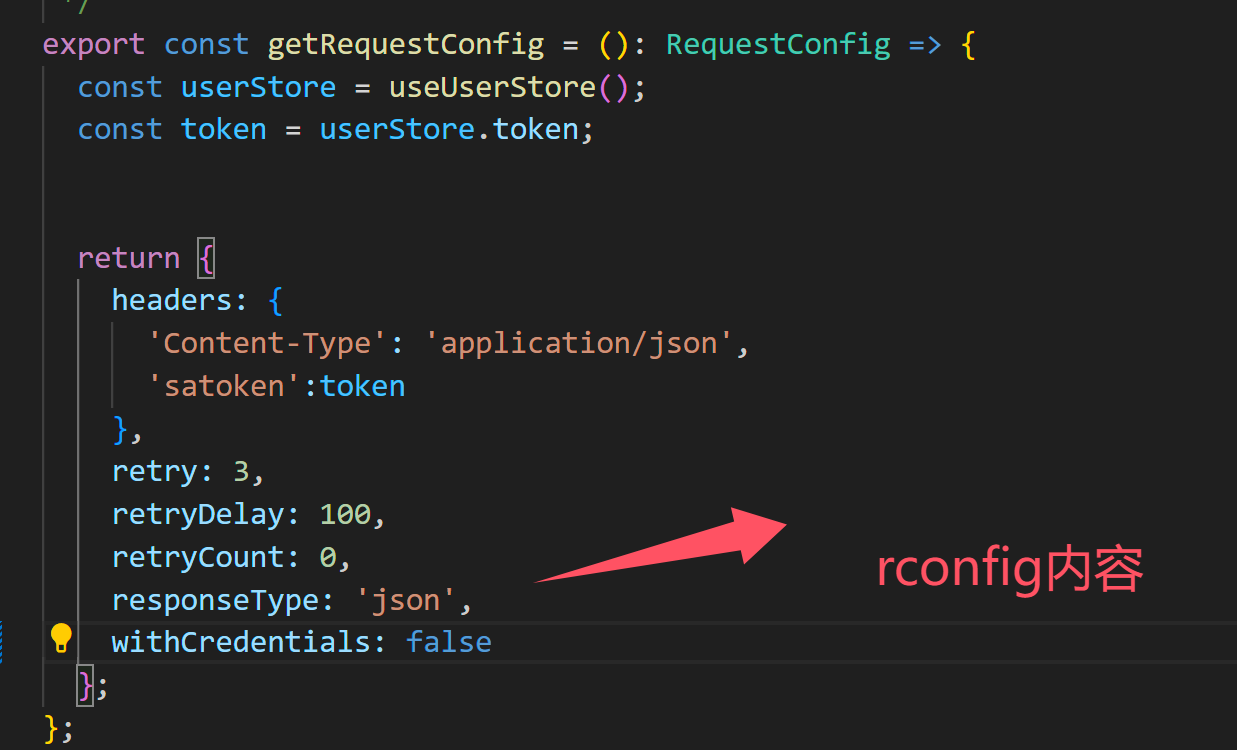This screenshot has width=1237, height=750.
Task: Click the 'satoken' key string
Action: (x=225, y=386)
